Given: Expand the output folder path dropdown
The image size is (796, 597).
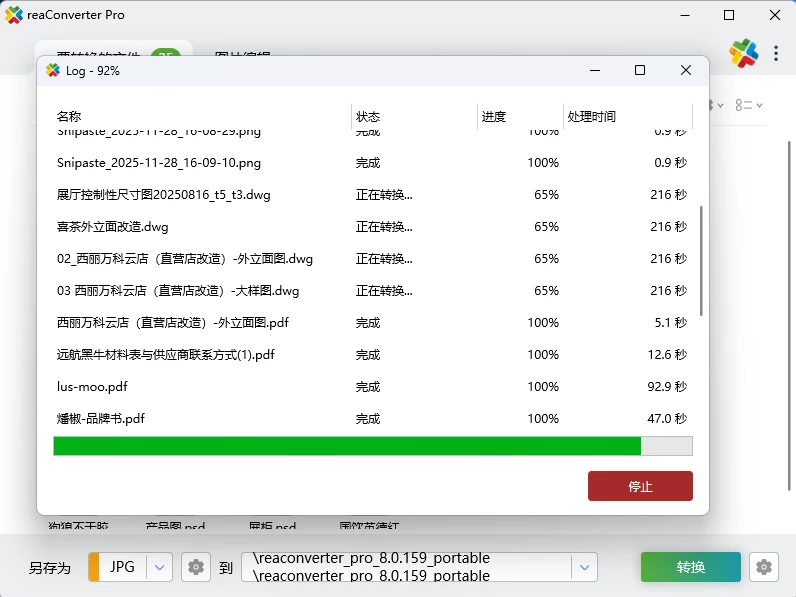Looking at the screenshot, I should pos(584,567).
